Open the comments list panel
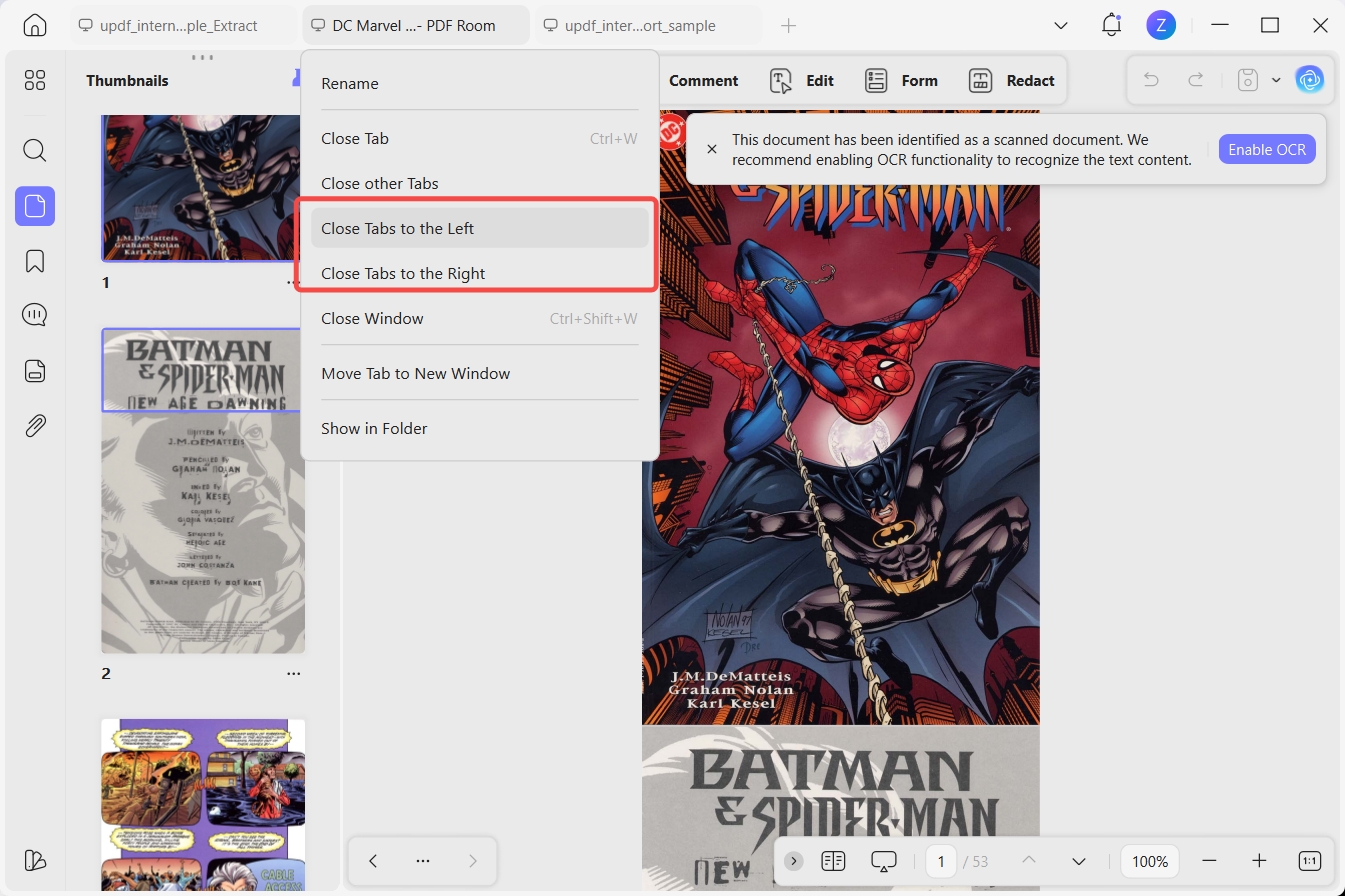Image resolution: width=1345 pixels, height=896 pixels. click(x=35, y=316)
